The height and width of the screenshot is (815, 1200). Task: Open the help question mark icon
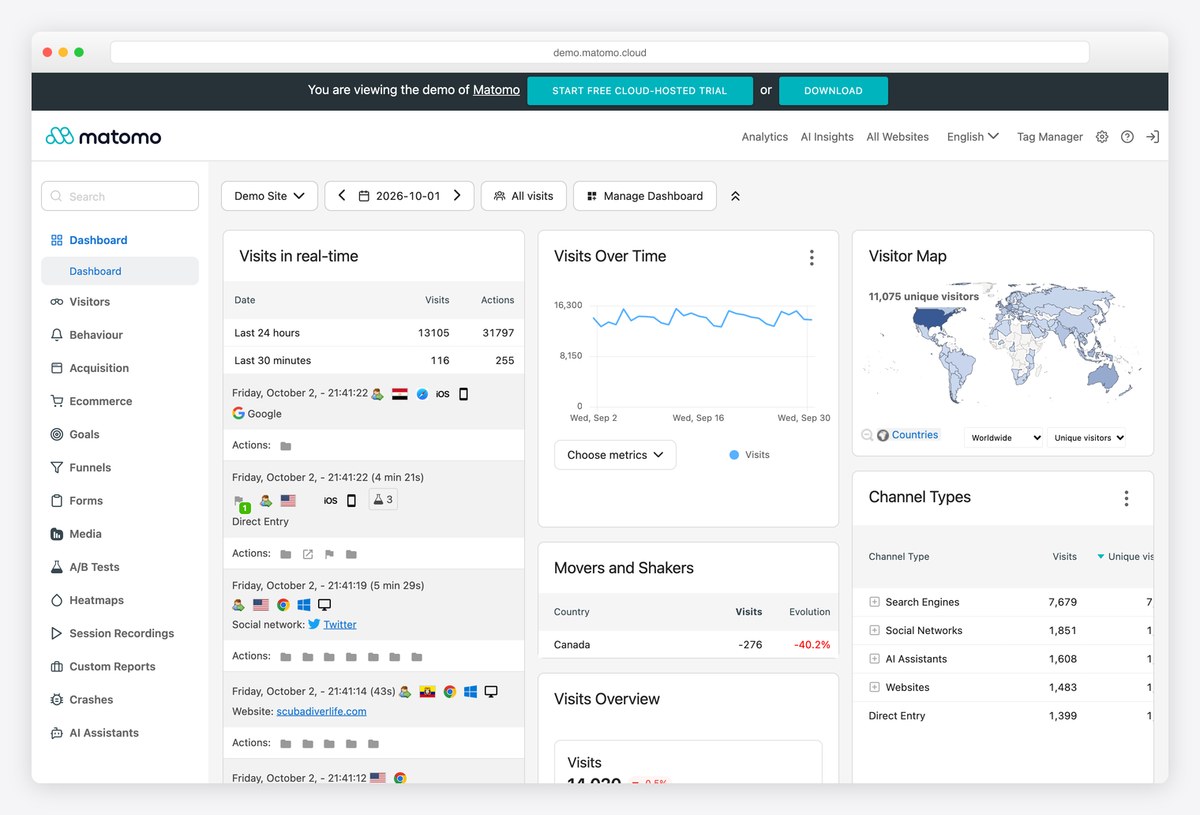tap(1127, 137)
